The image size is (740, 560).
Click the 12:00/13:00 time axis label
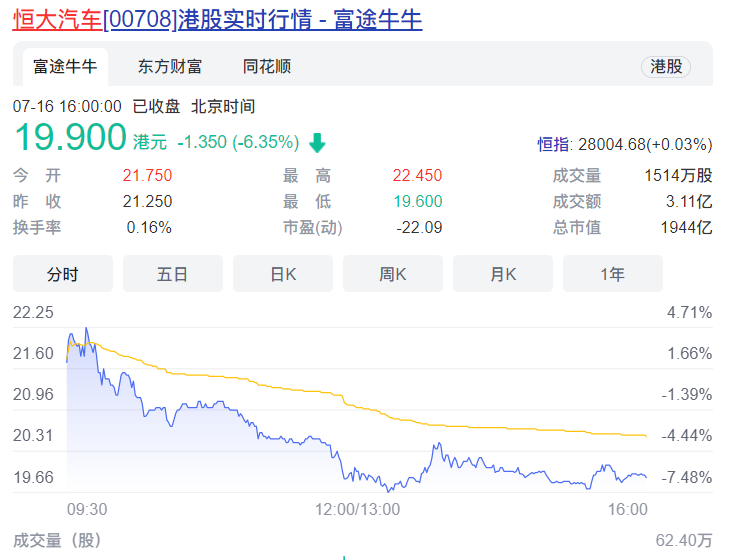coord(357,510)
